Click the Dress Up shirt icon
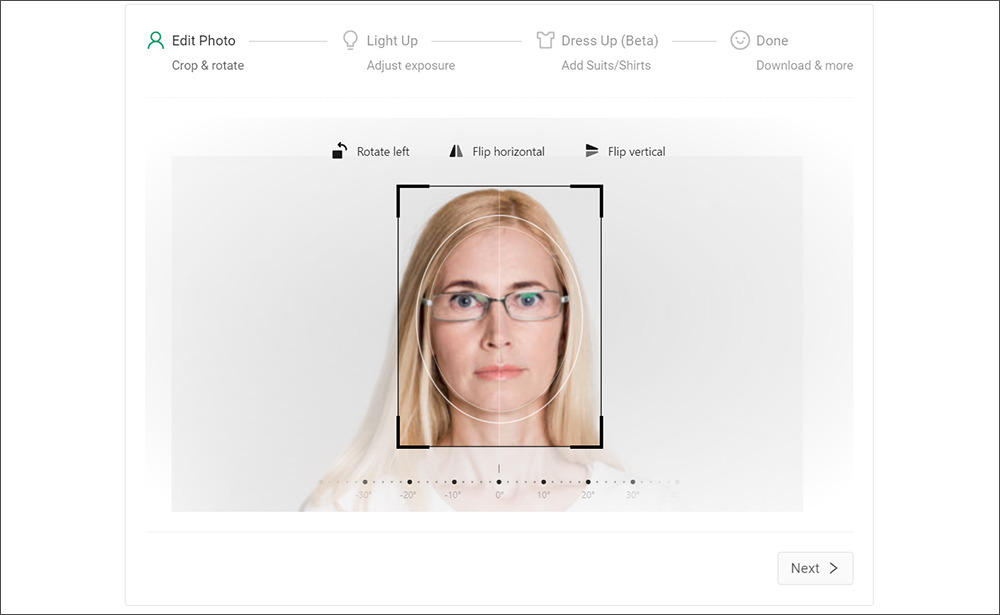The image size is (1000, 615). click(x=545, y=39)
